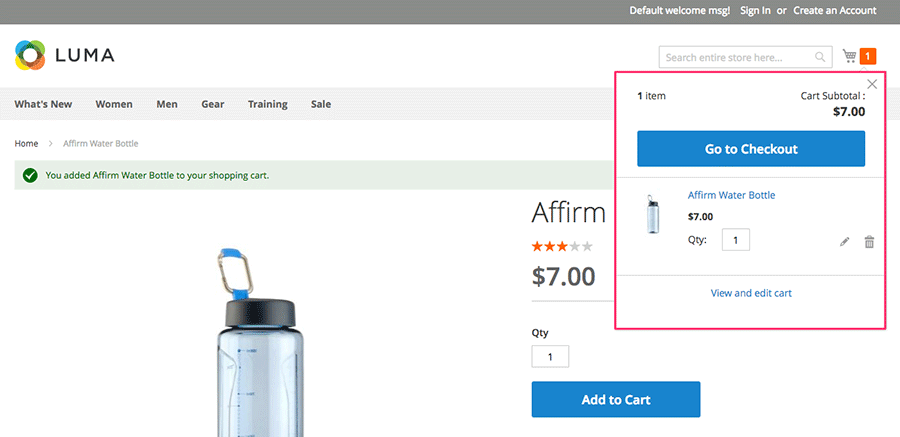
Task: Open the Sale menu
Action: point(321,104)
